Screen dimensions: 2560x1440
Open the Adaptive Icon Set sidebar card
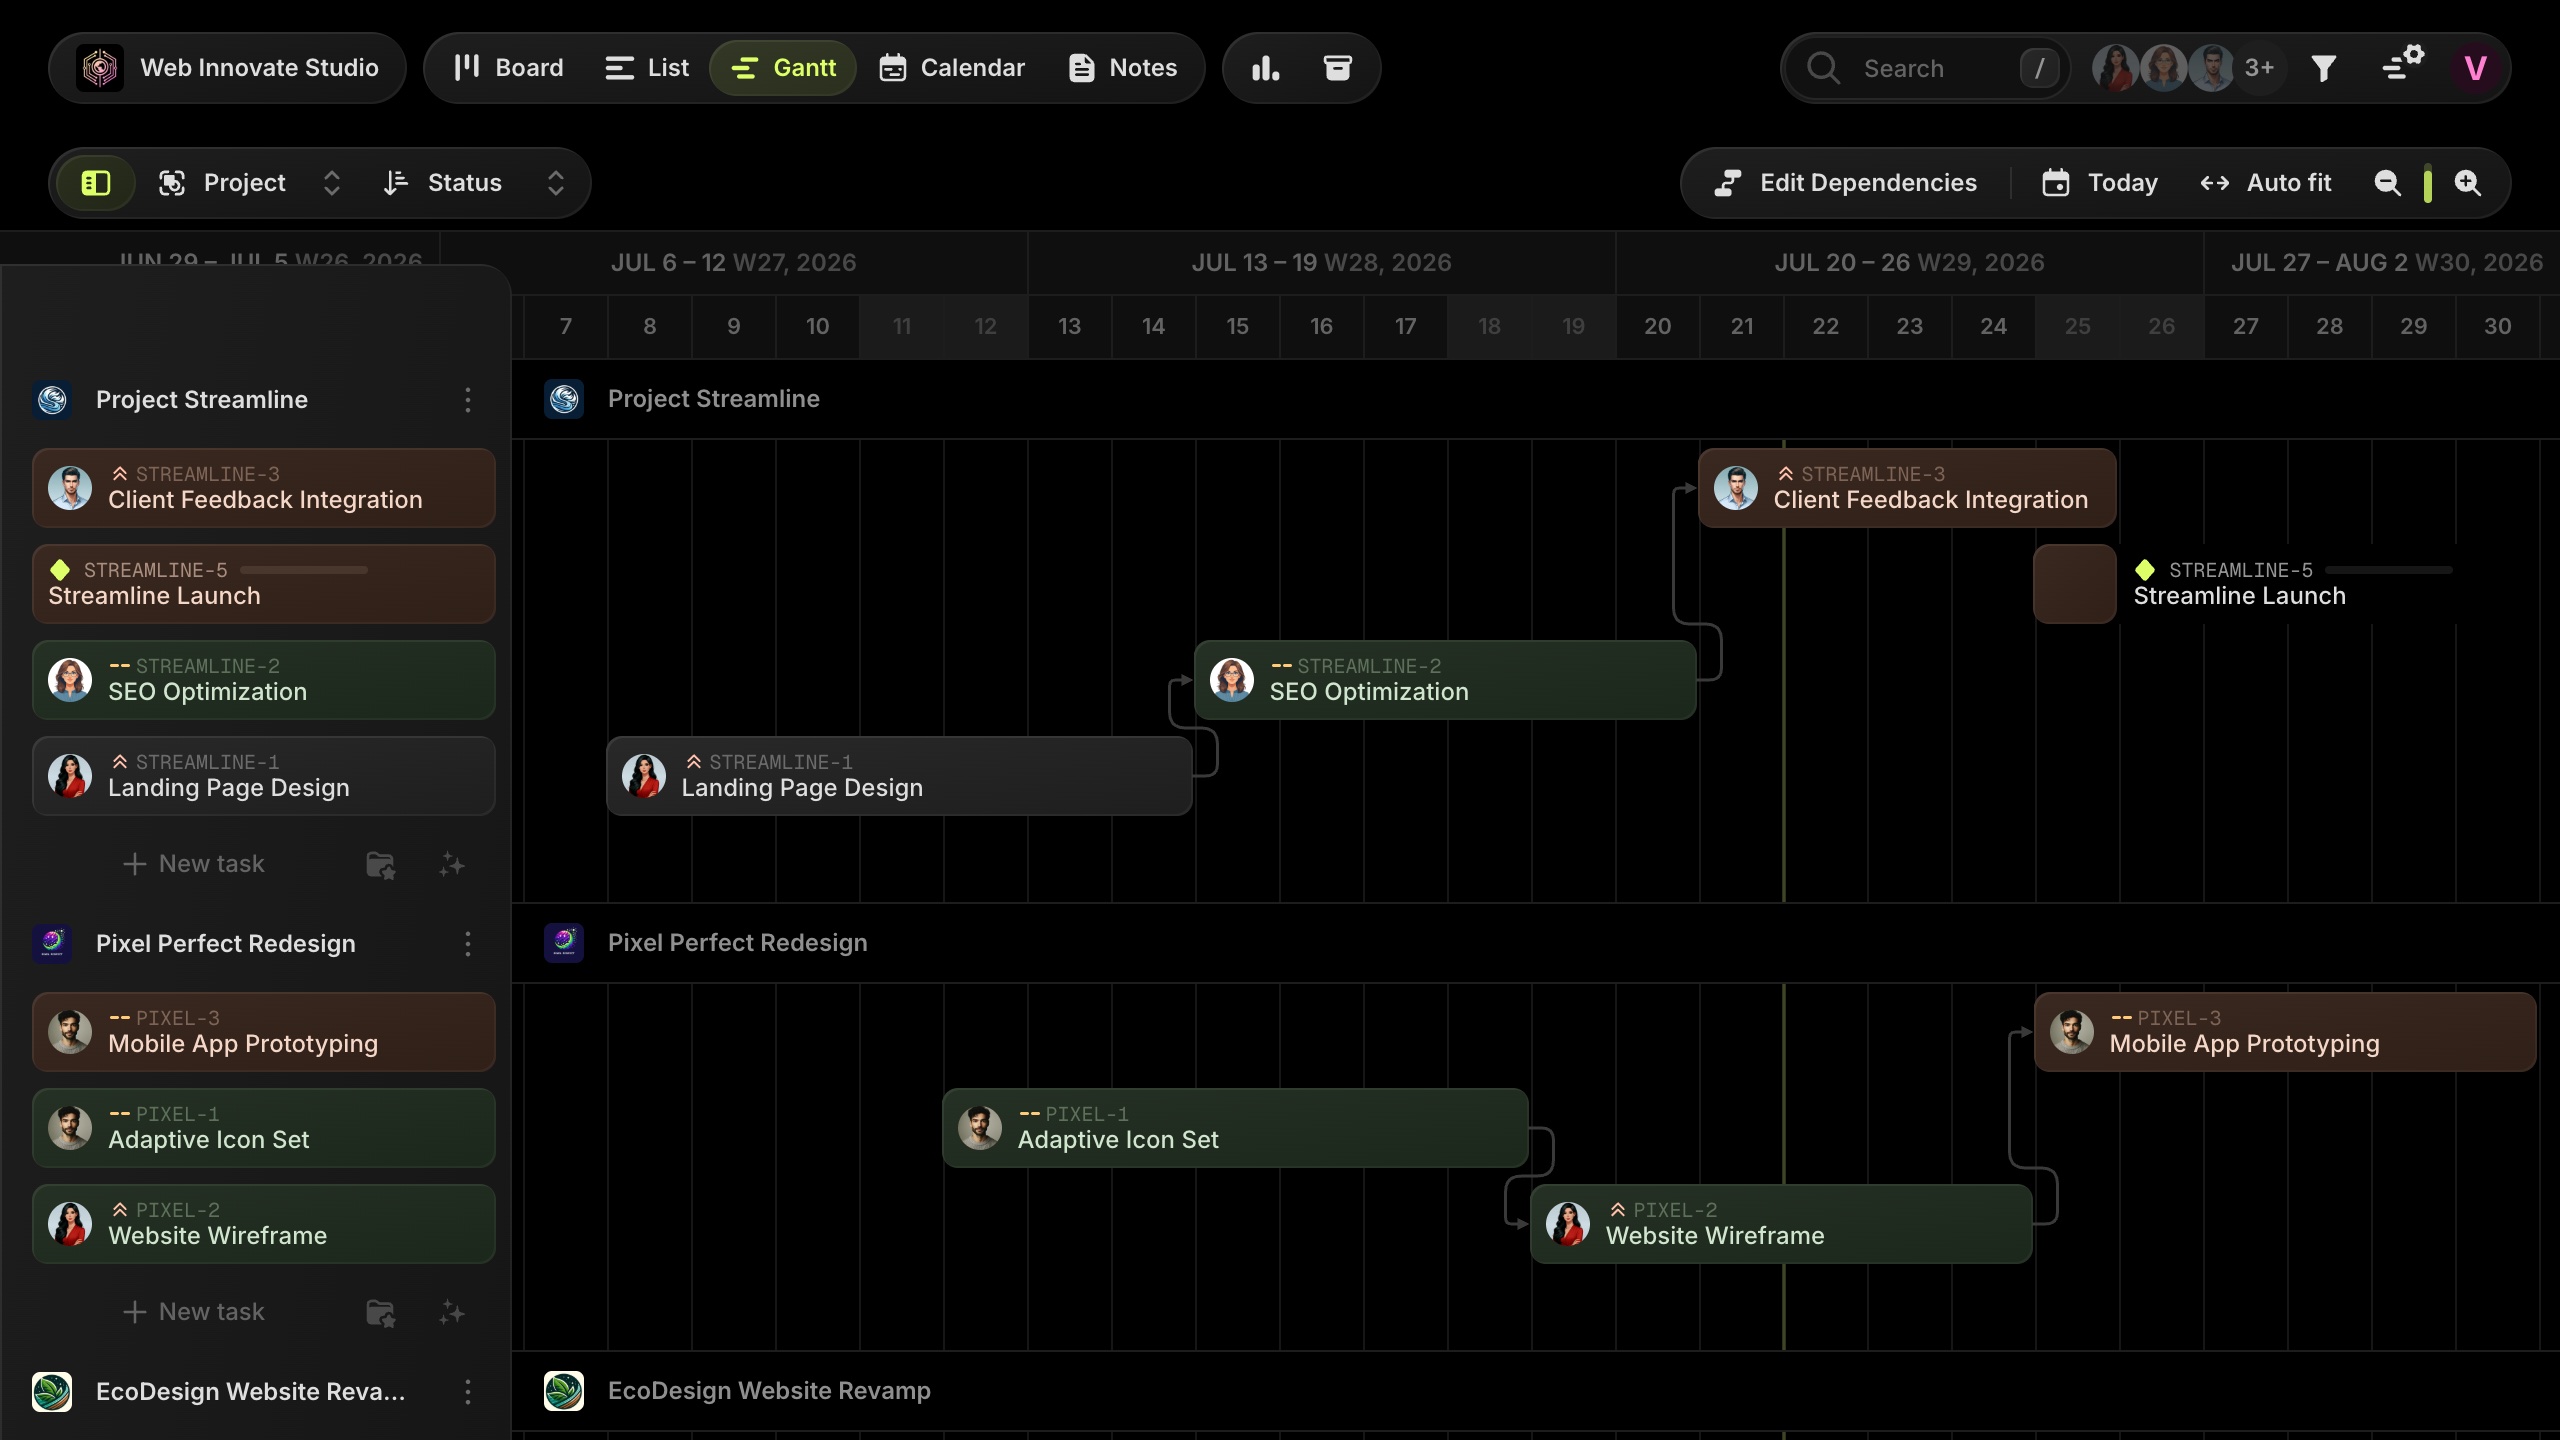(x=264, y=1128)
